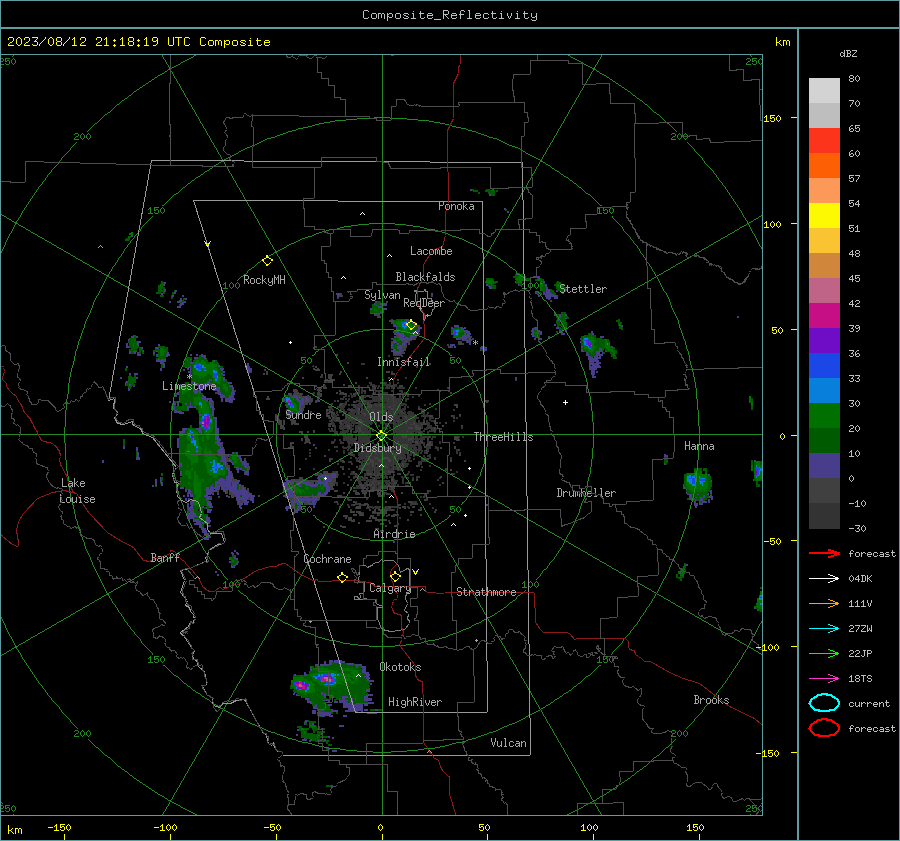900x841 pixels.
Task: Click the Drumheller city label
Action: pyautogui.click(x=586, y=493)
